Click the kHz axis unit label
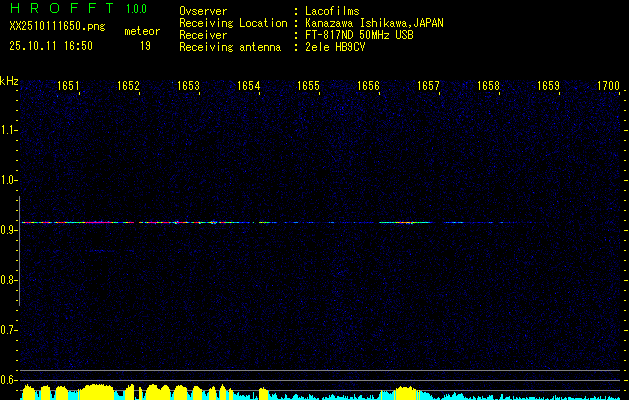Screen dimensions: 629x400 9,81
